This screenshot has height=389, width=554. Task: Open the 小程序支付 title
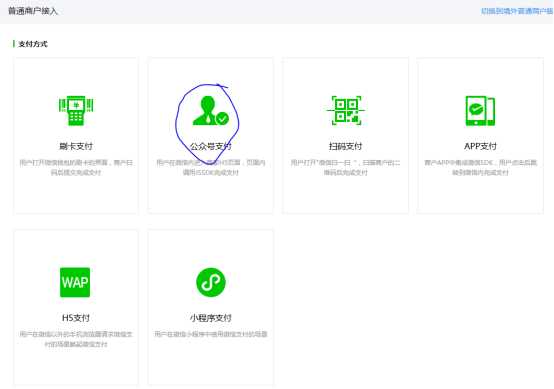[x=211, y=318]
